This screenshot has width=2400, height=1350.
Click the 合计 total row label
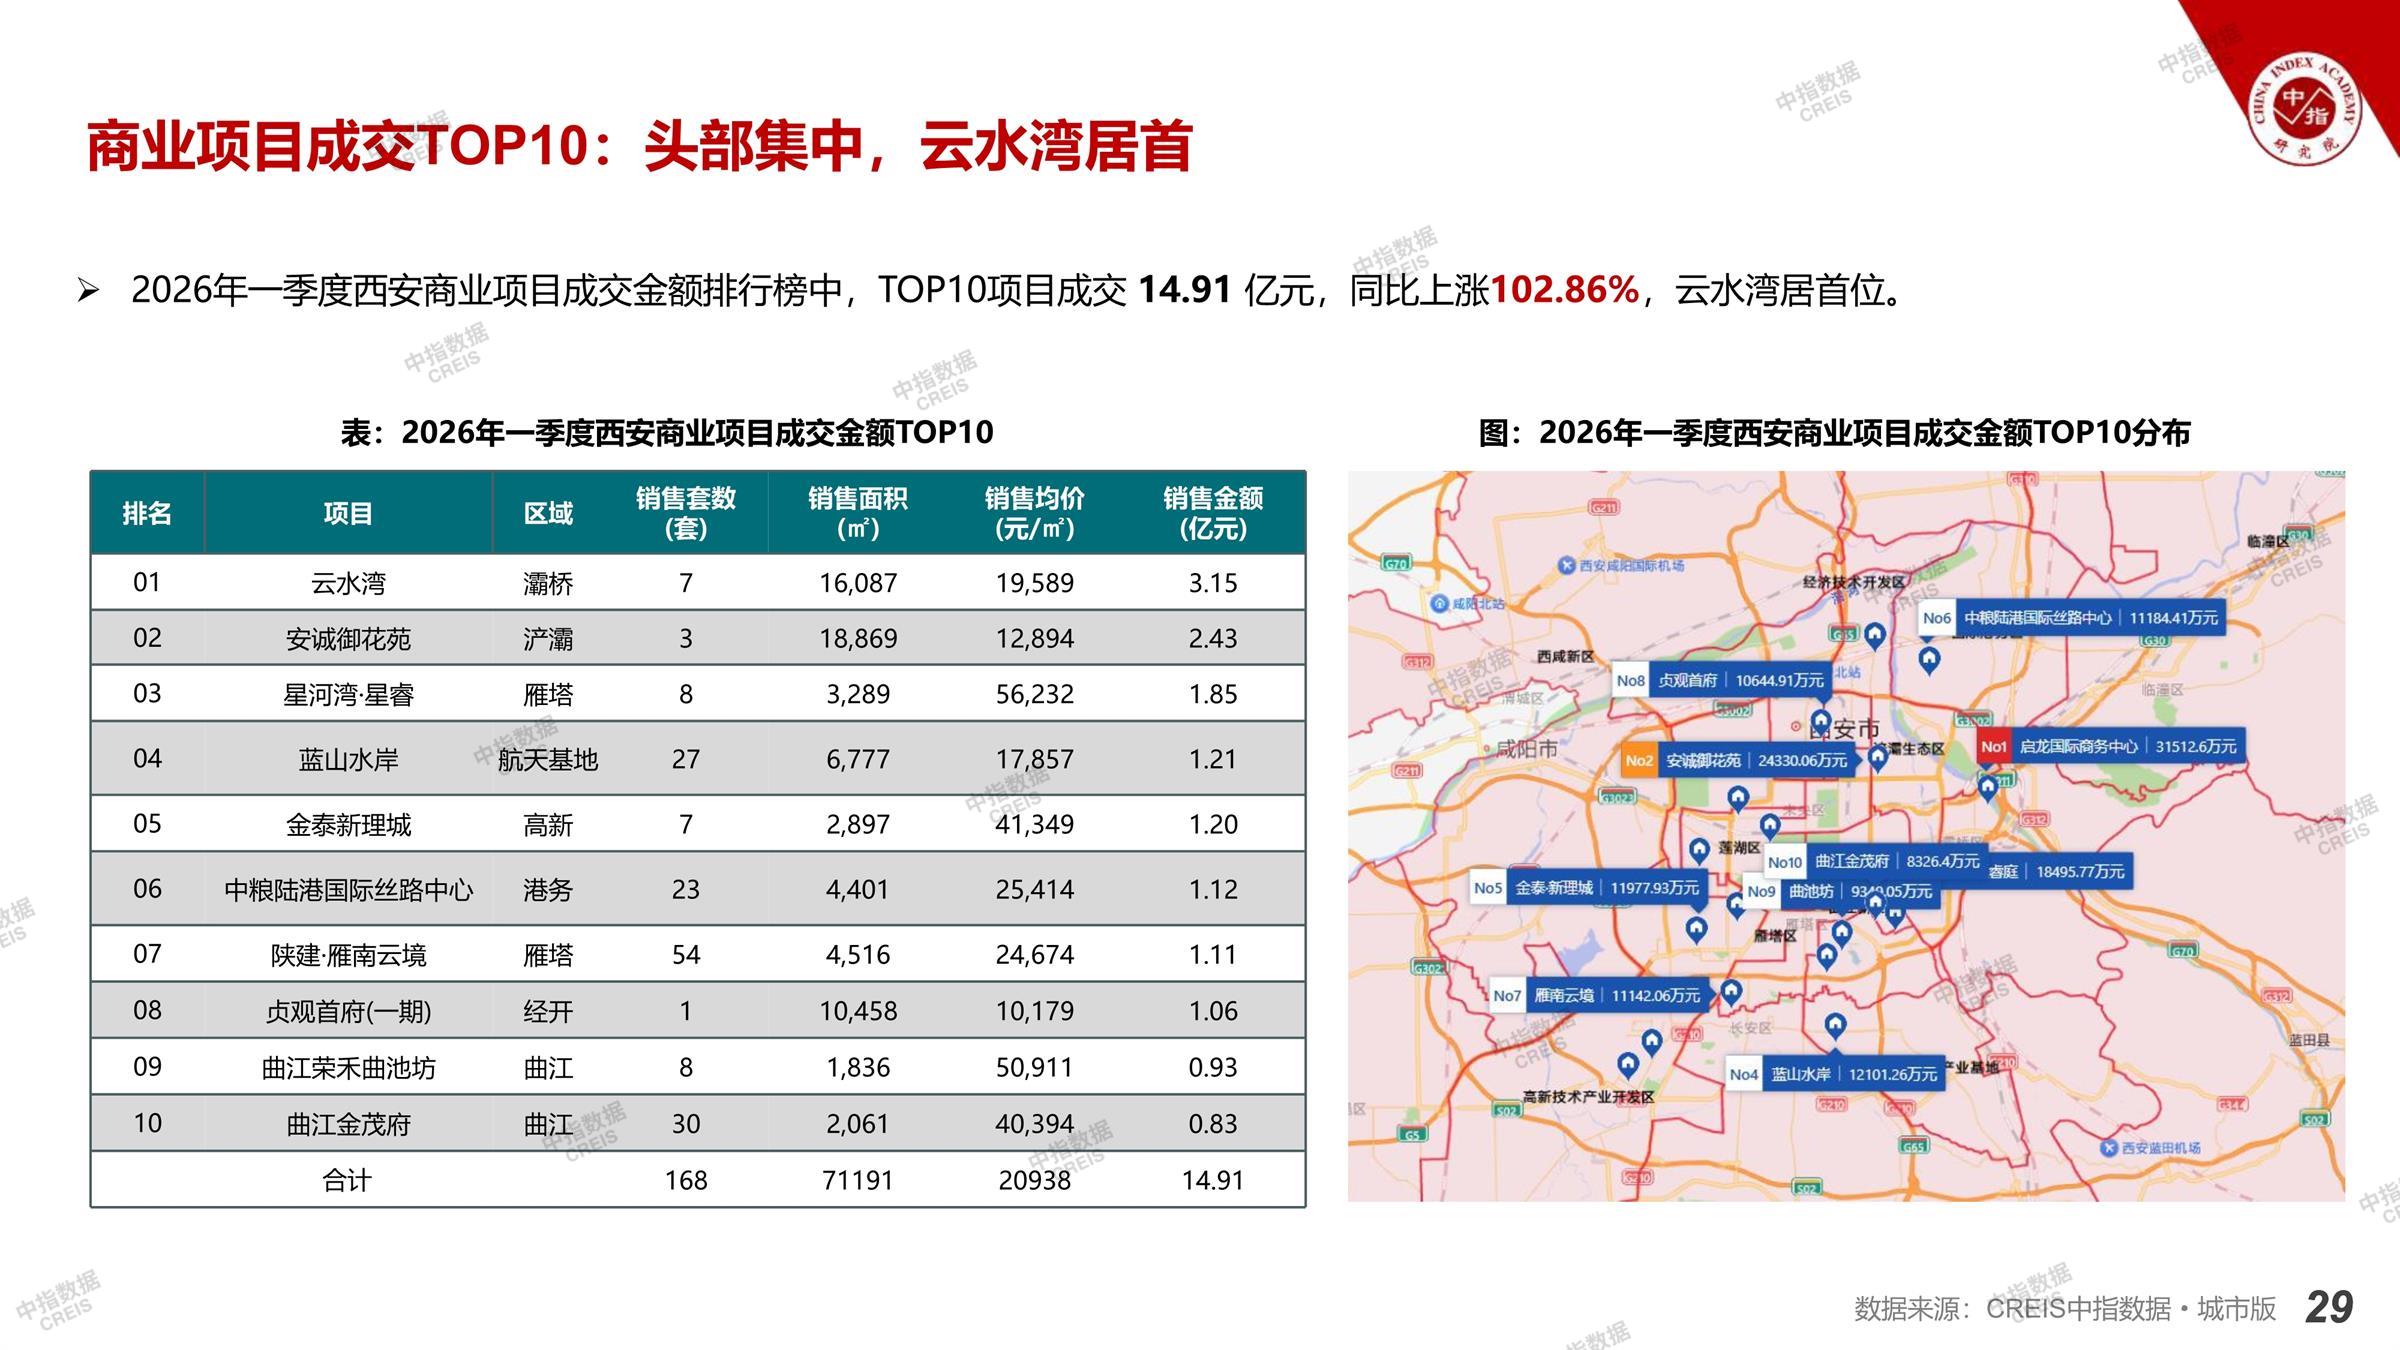(347, 1180)
